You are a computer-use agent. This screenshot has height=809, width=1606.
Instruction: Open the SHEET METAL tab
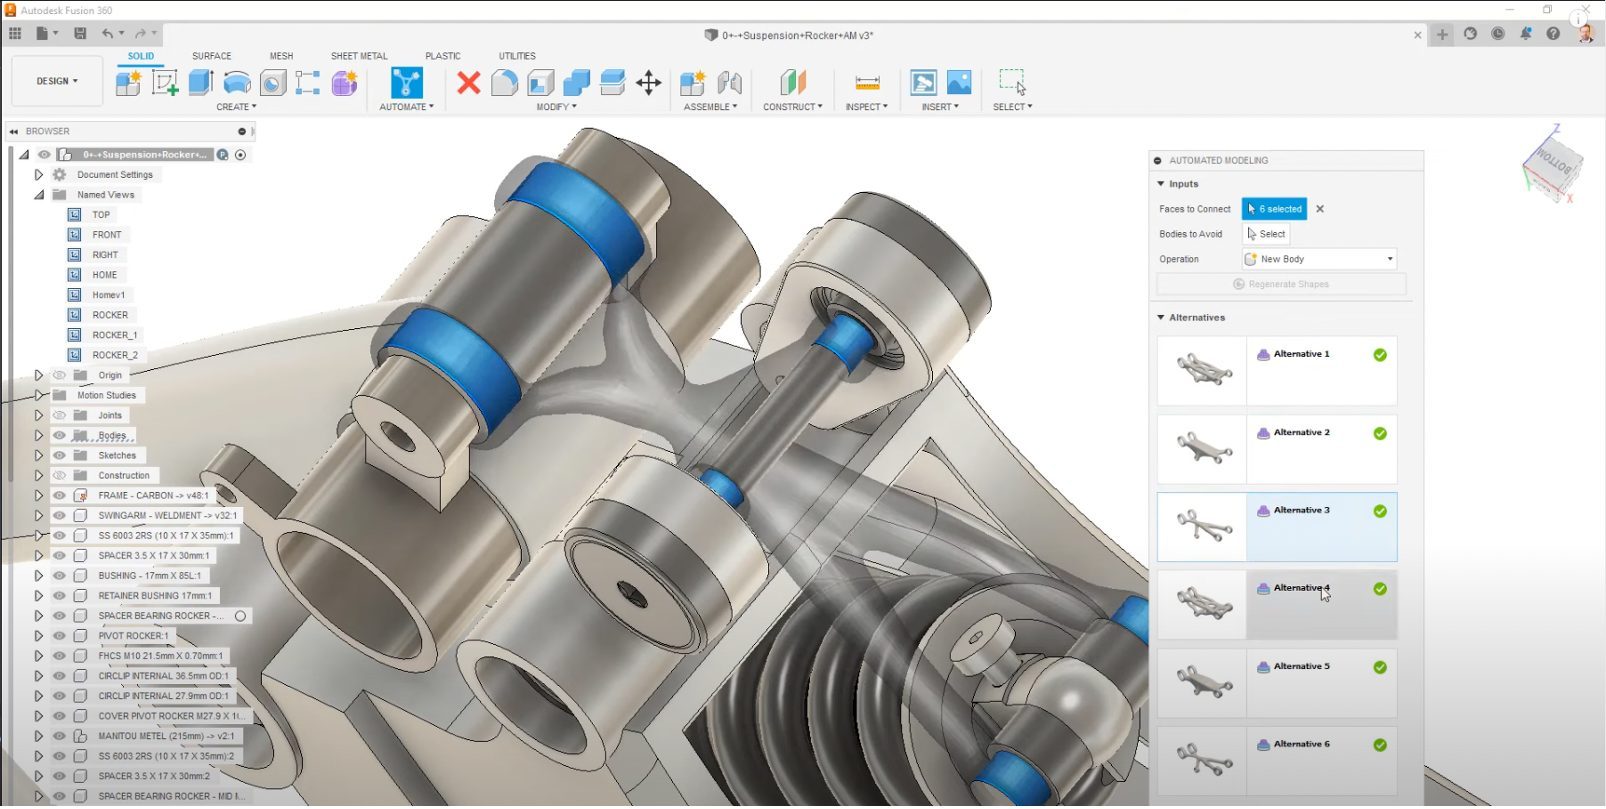[359, 56]
